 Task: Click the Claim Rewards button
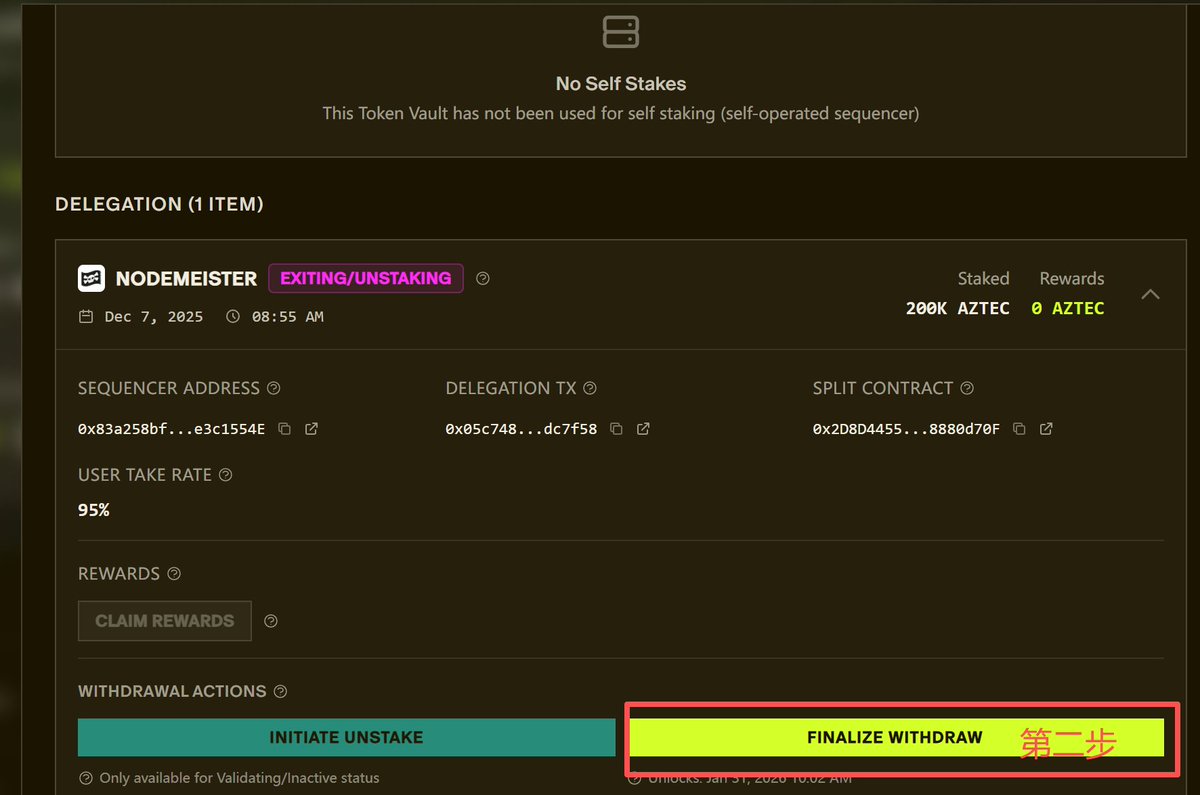165,621
